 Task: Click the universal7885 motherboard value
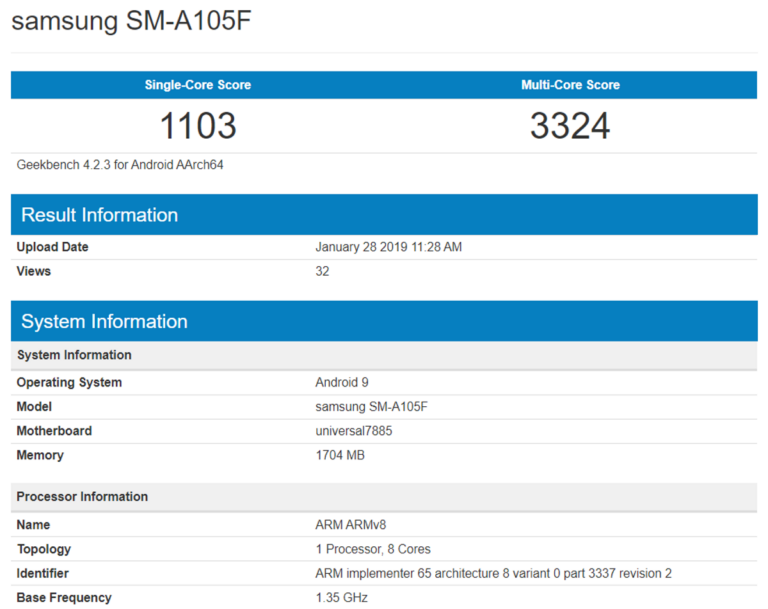(x=355, y=431)
